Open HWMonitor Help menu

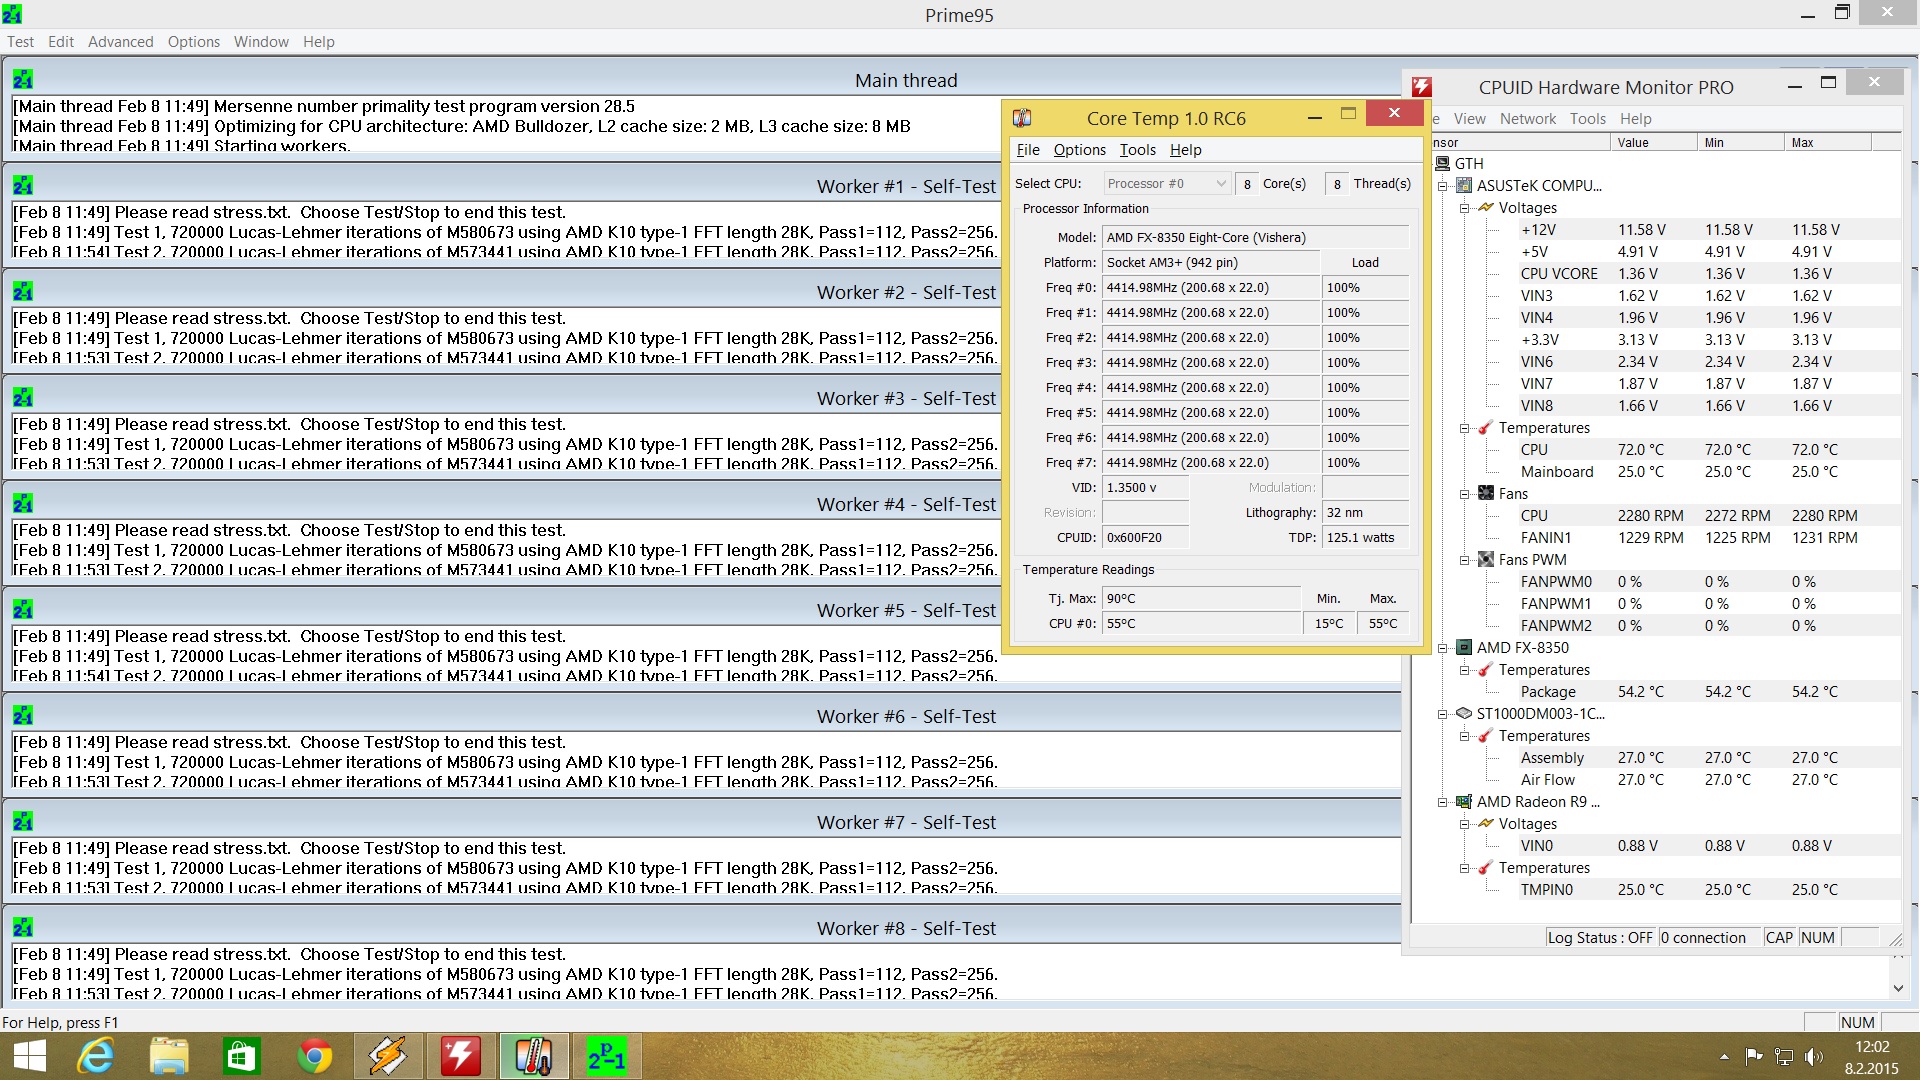point(1636,118)
